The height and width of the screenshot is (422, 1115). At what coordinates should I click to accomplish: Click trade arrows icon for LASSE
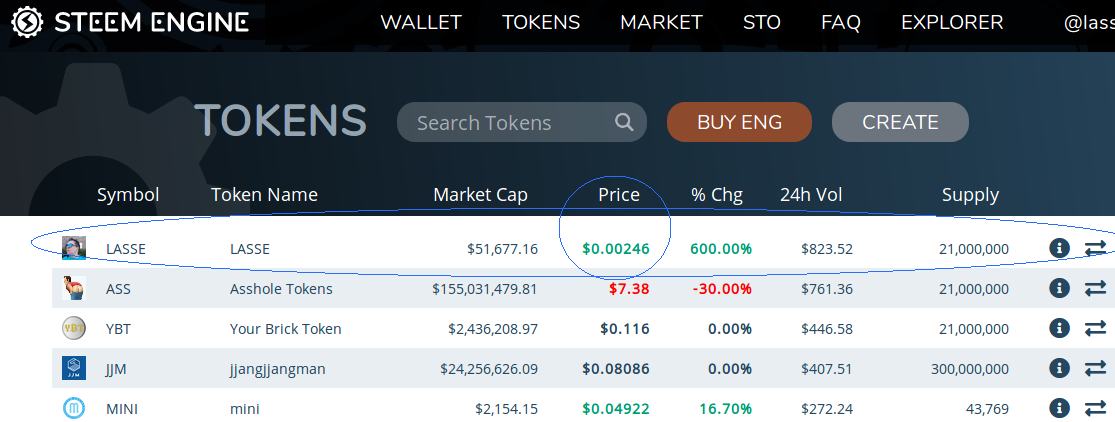point(1095,248)
